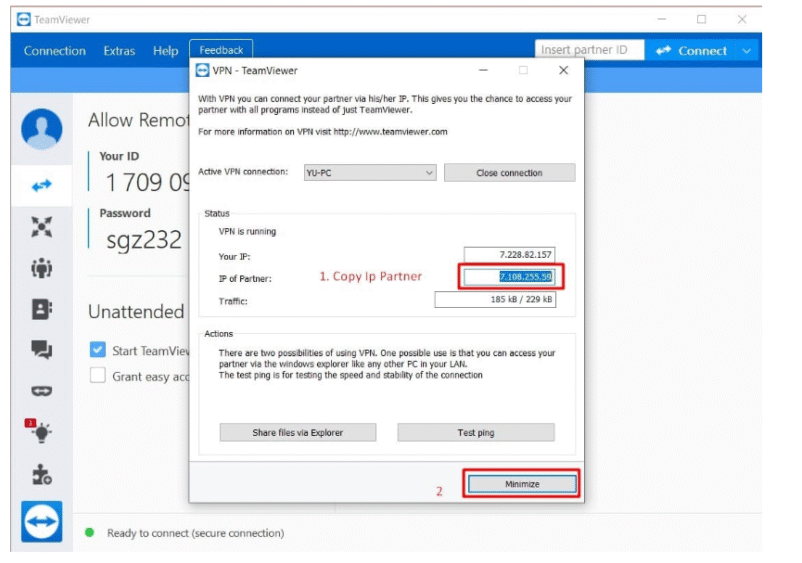
Task: Enable the Grant easy access checkbox
Action: tap(98, 375)
